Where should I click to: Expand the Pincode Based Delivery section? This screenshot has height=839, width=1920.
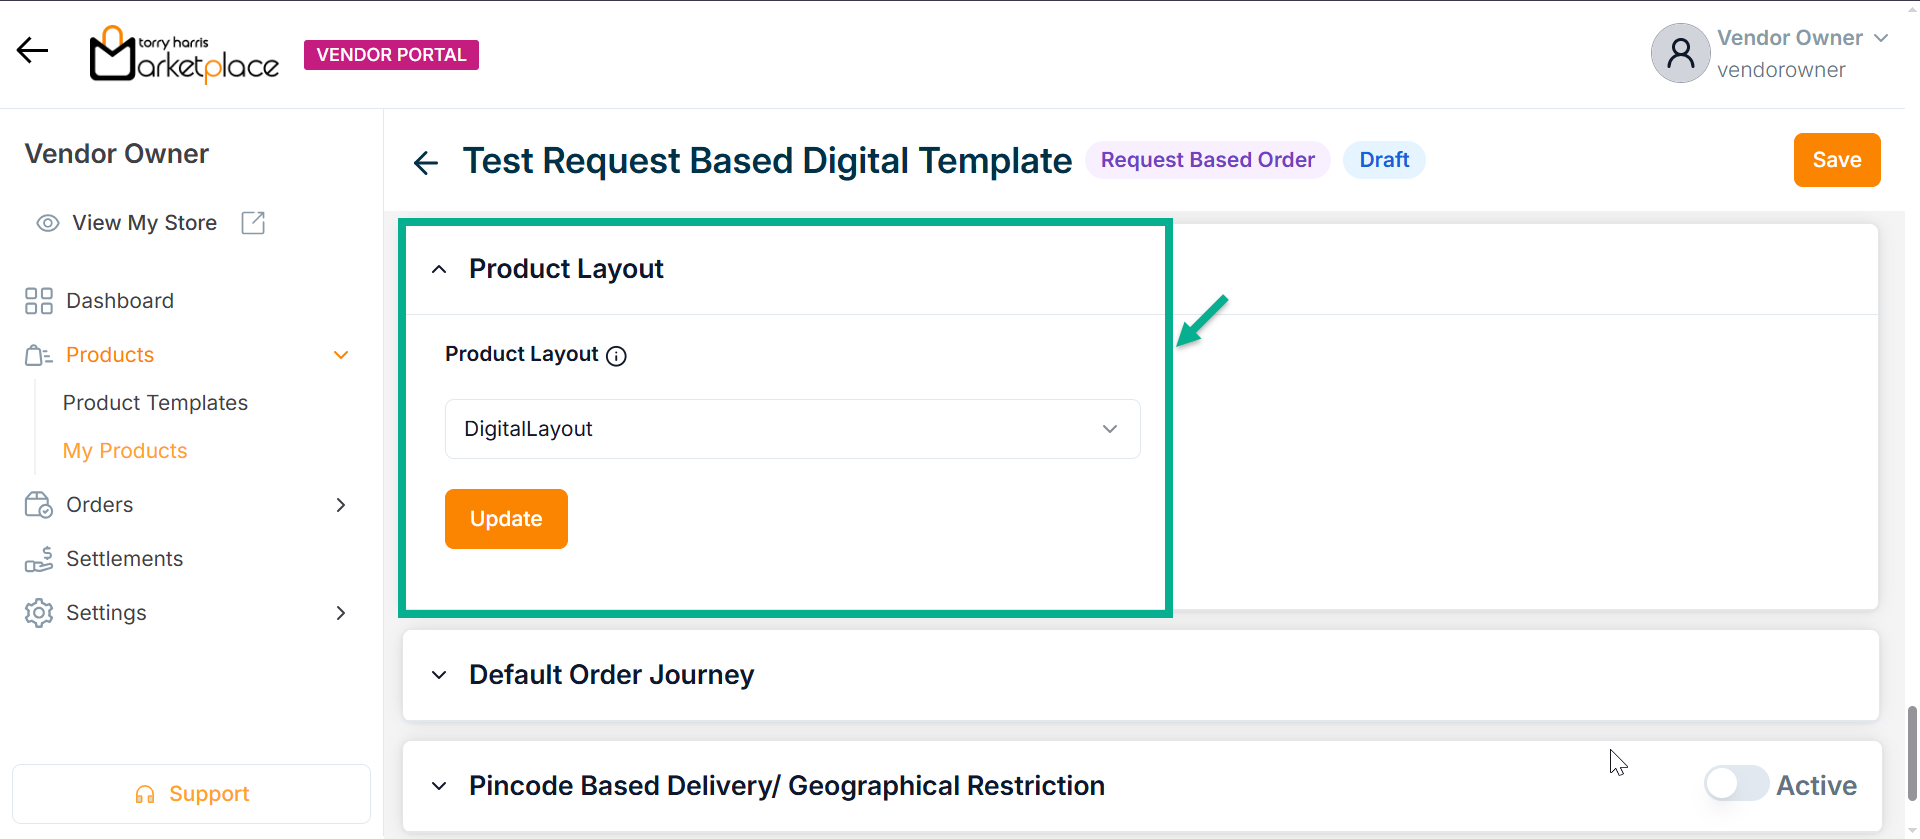(439, 786)
